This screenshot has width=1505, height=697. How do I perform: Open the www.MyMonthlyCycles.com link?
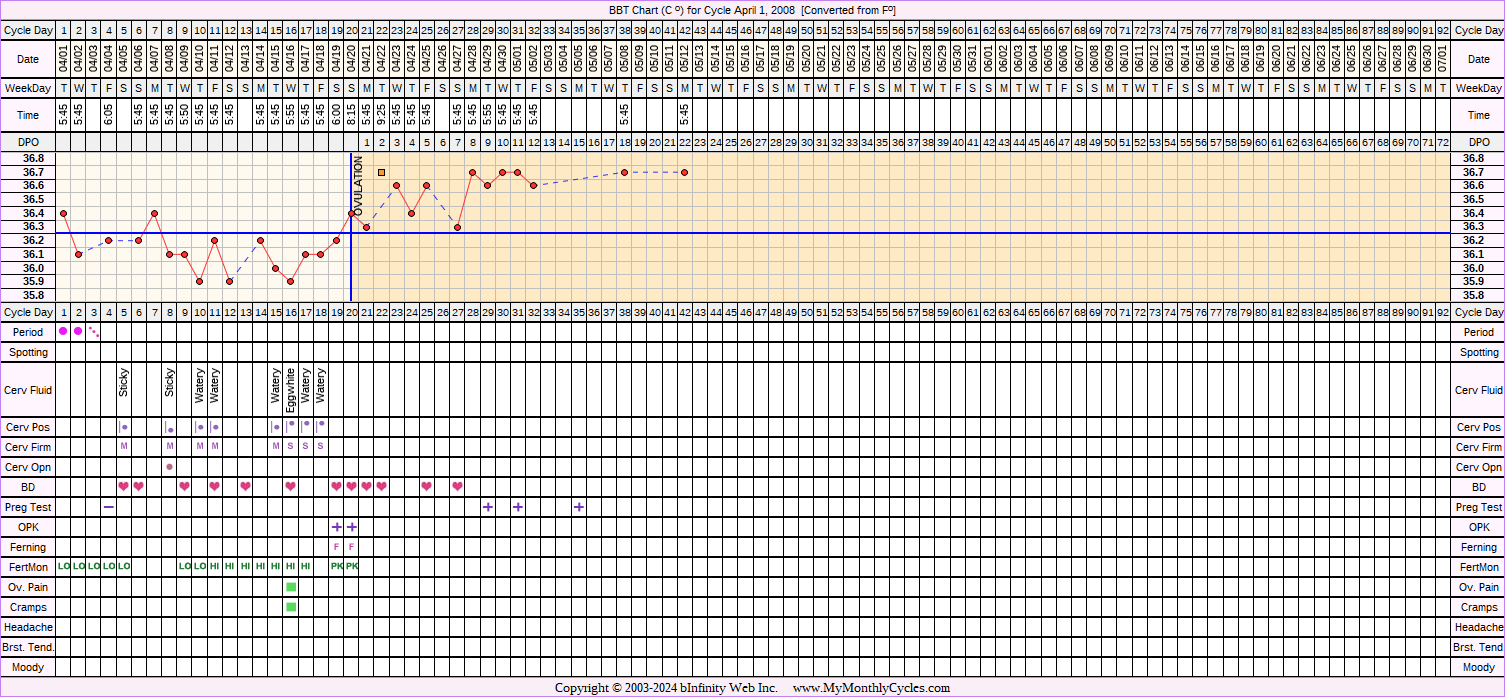[x=871, y=688]
